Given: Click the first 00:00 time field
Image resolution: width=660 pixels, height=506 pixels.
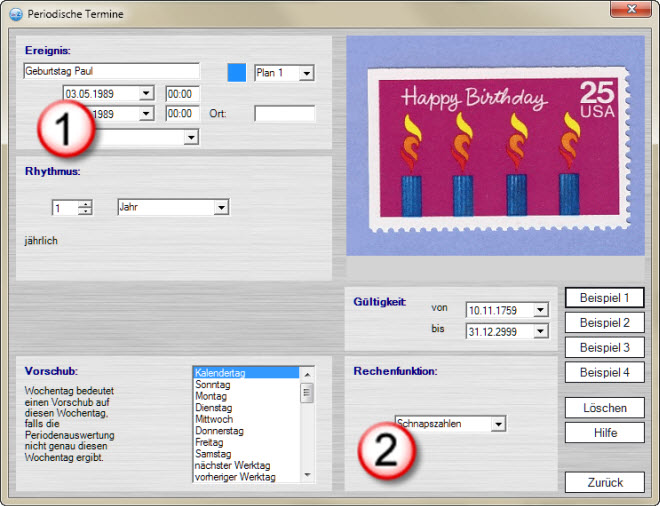Looking at the screenshot, I should pyautogui.click(x=183, y=93).
